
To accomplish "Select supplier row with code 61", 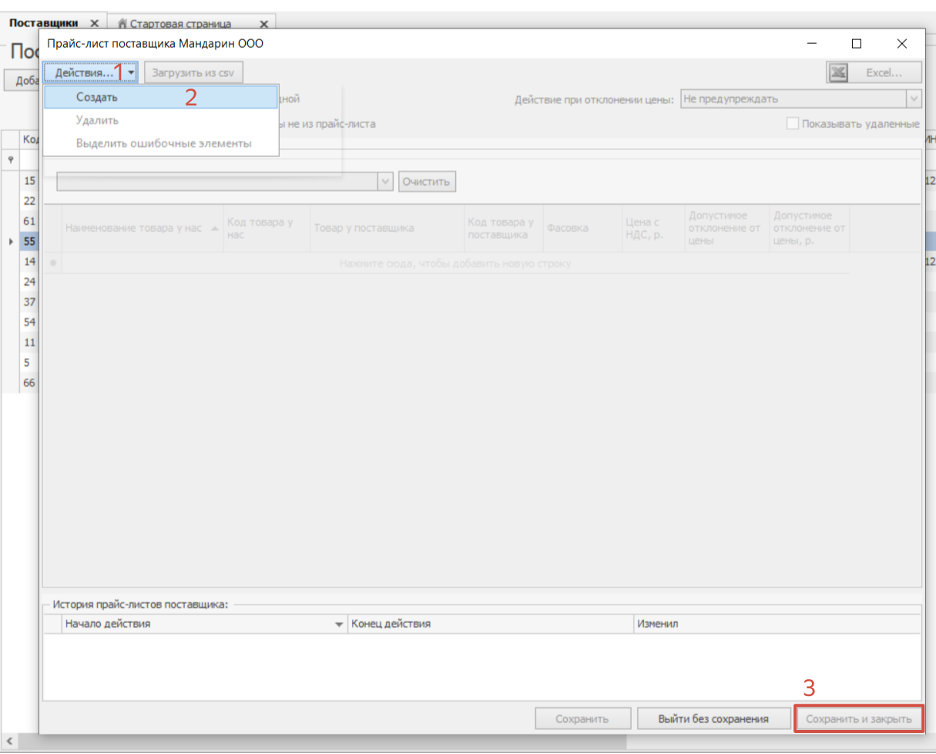I will (29, 221).
